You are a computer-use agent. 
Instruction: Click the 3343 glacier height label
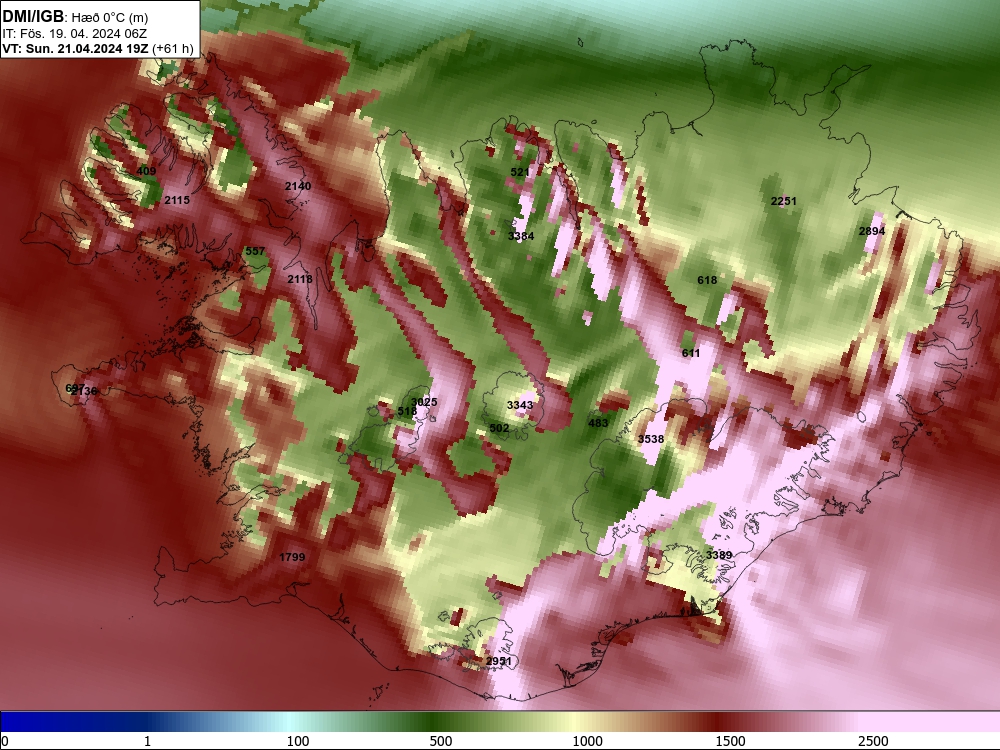[520, 405]
